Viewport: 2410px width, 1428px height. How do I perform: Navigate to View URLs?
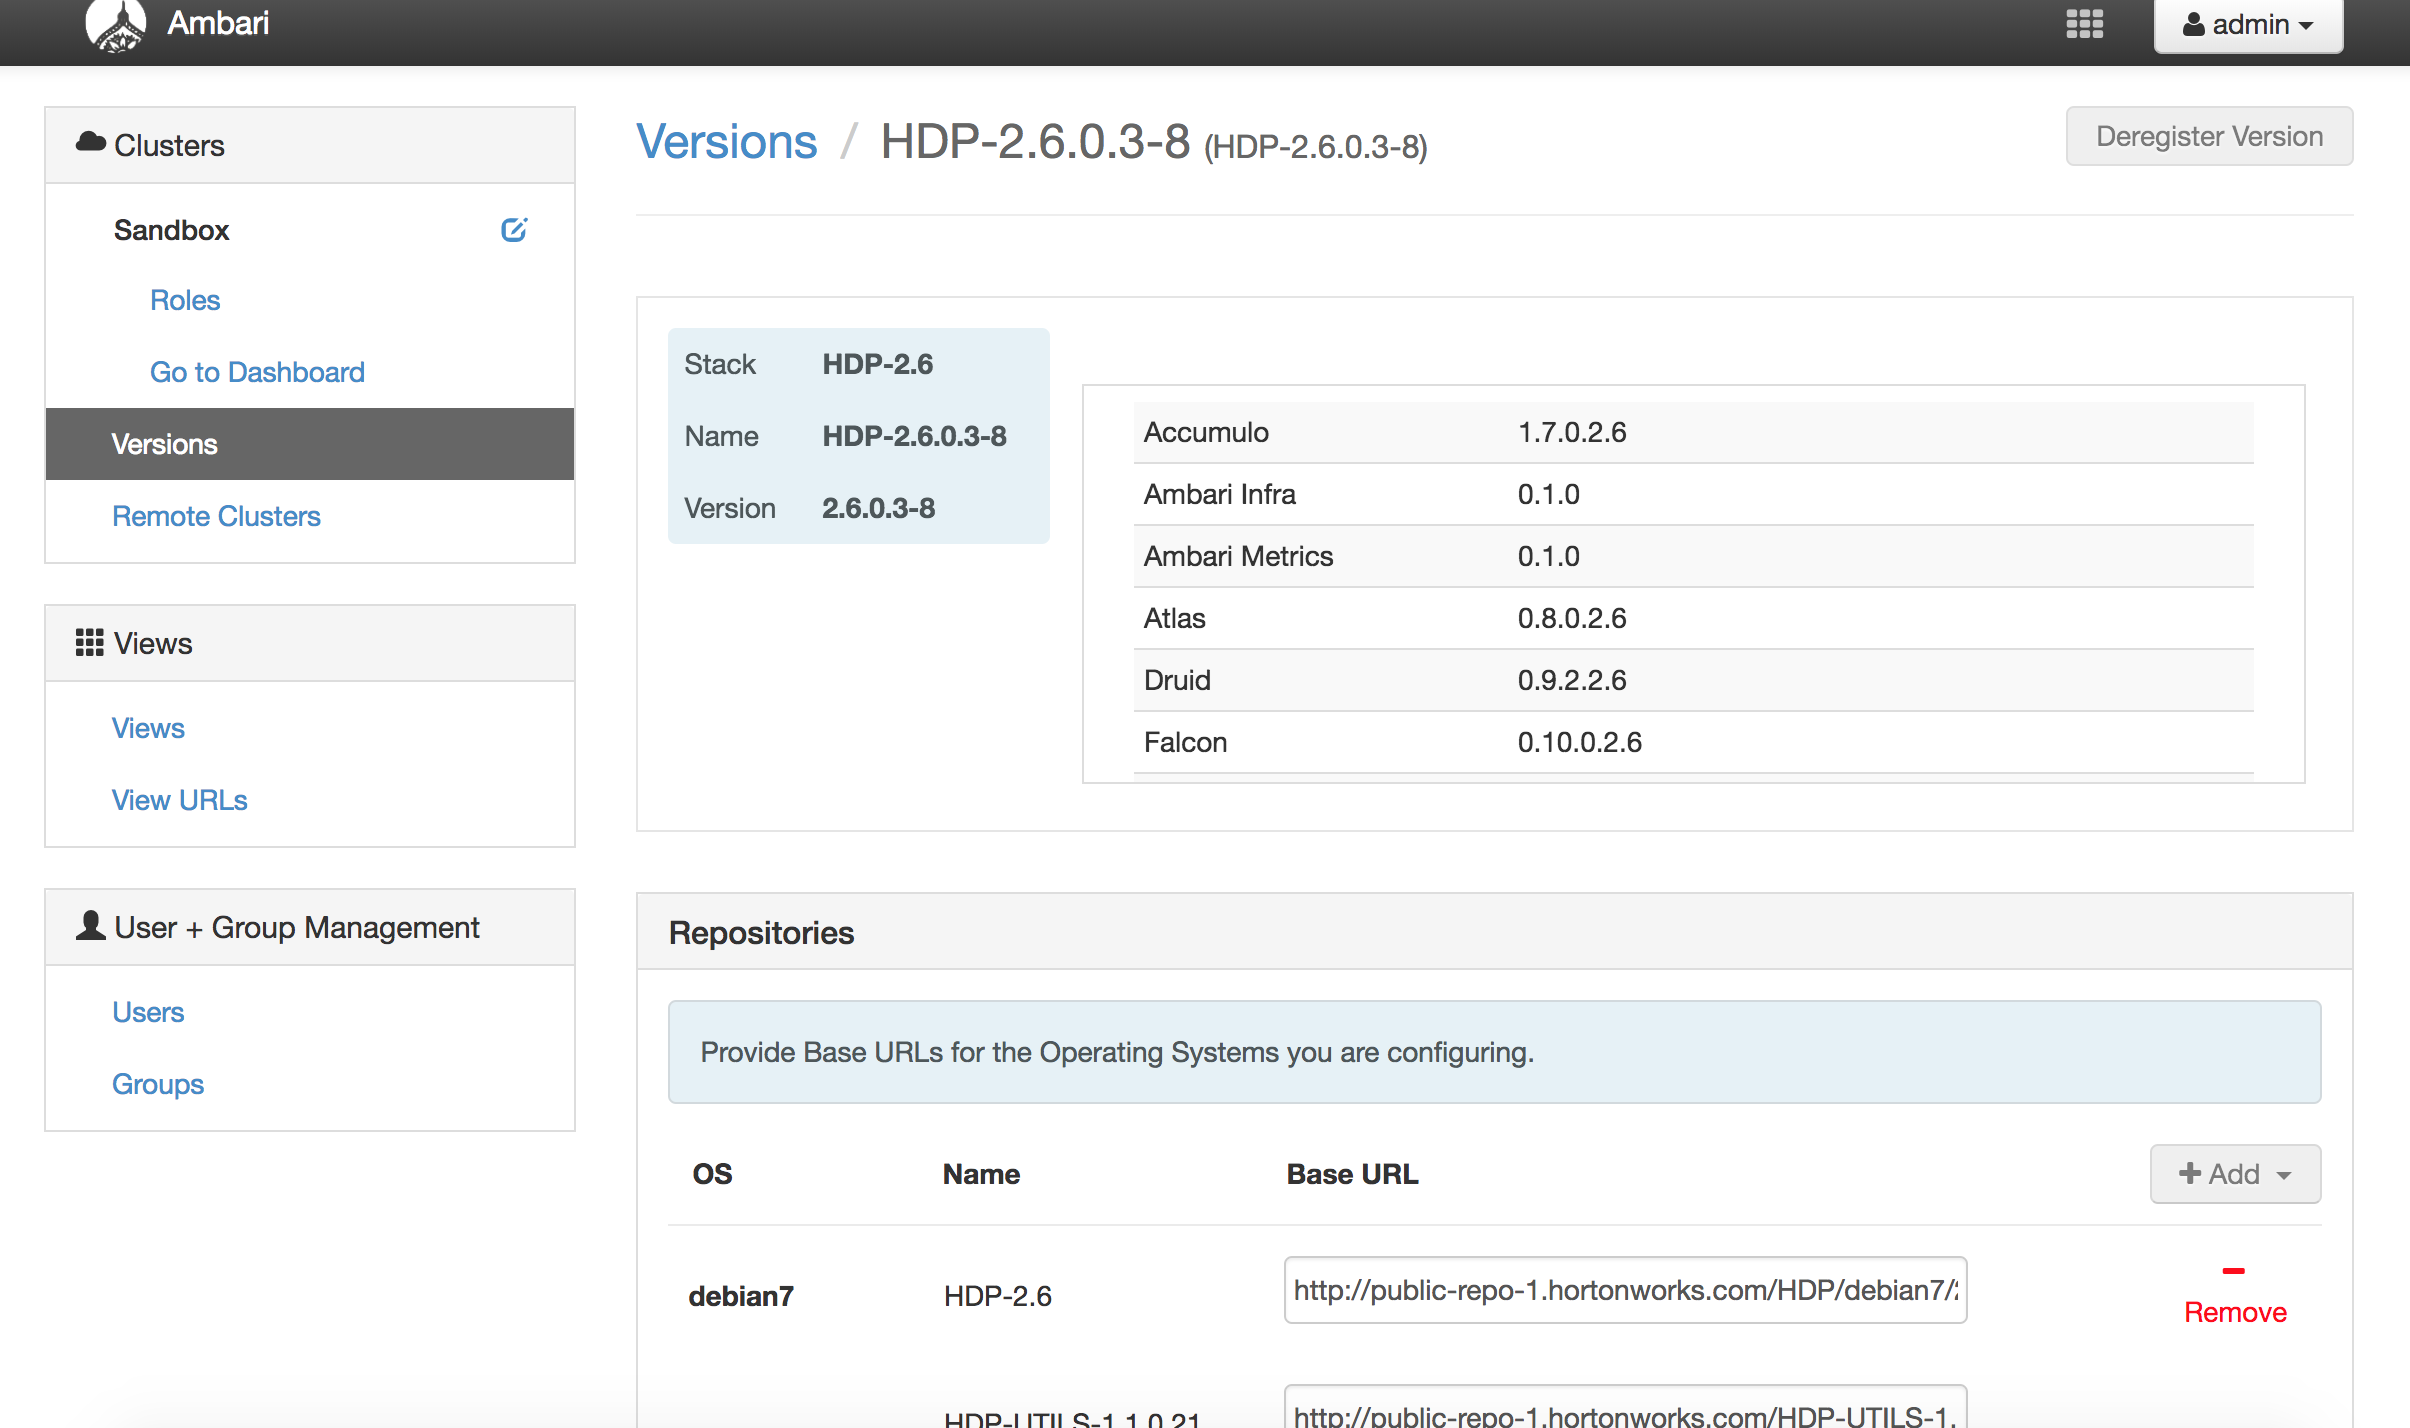[x=180, y=799]
